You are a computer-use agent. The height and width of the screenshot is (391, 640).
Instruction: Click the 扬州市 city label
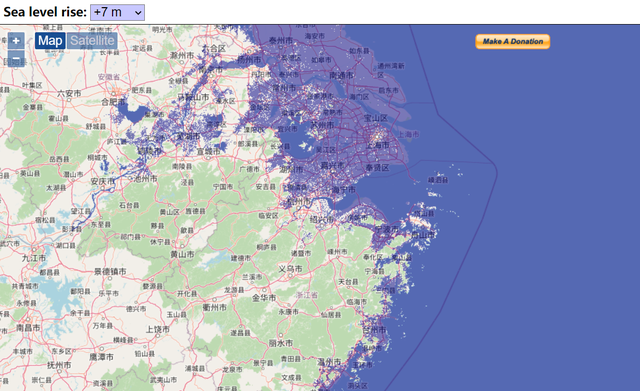coord(249,60)
